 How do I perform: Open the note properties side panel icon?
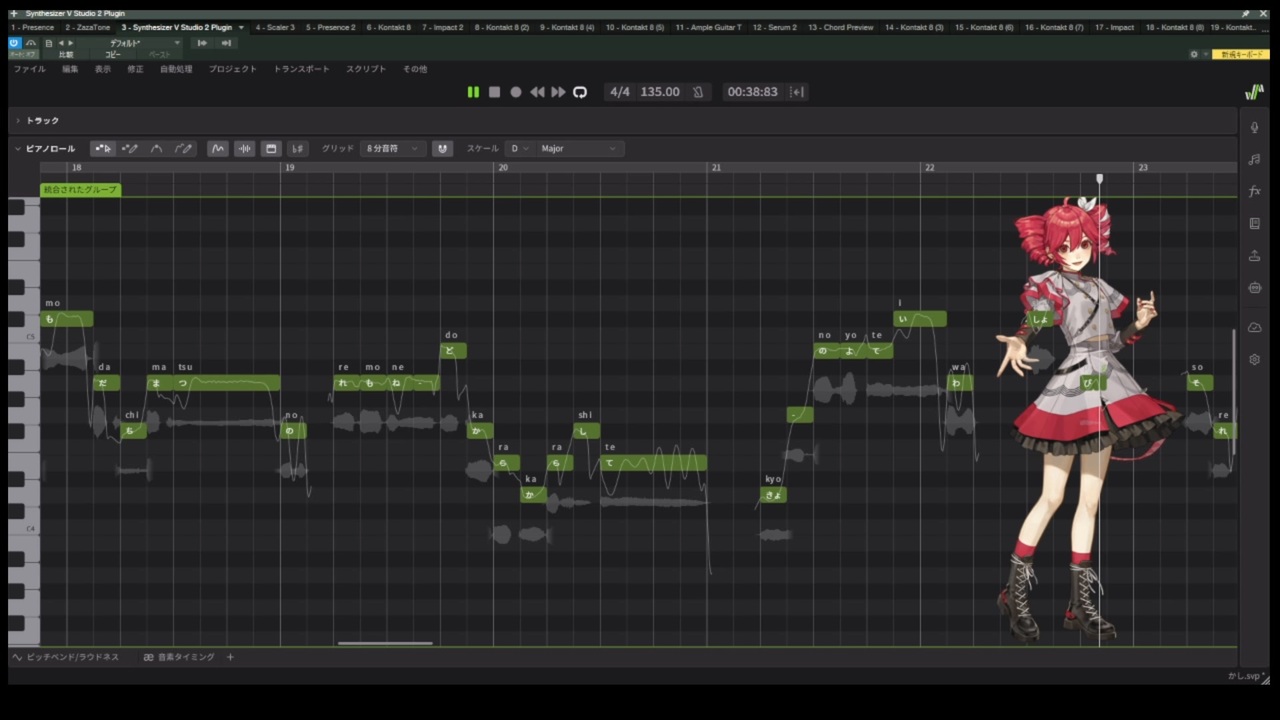point(1255,159)
